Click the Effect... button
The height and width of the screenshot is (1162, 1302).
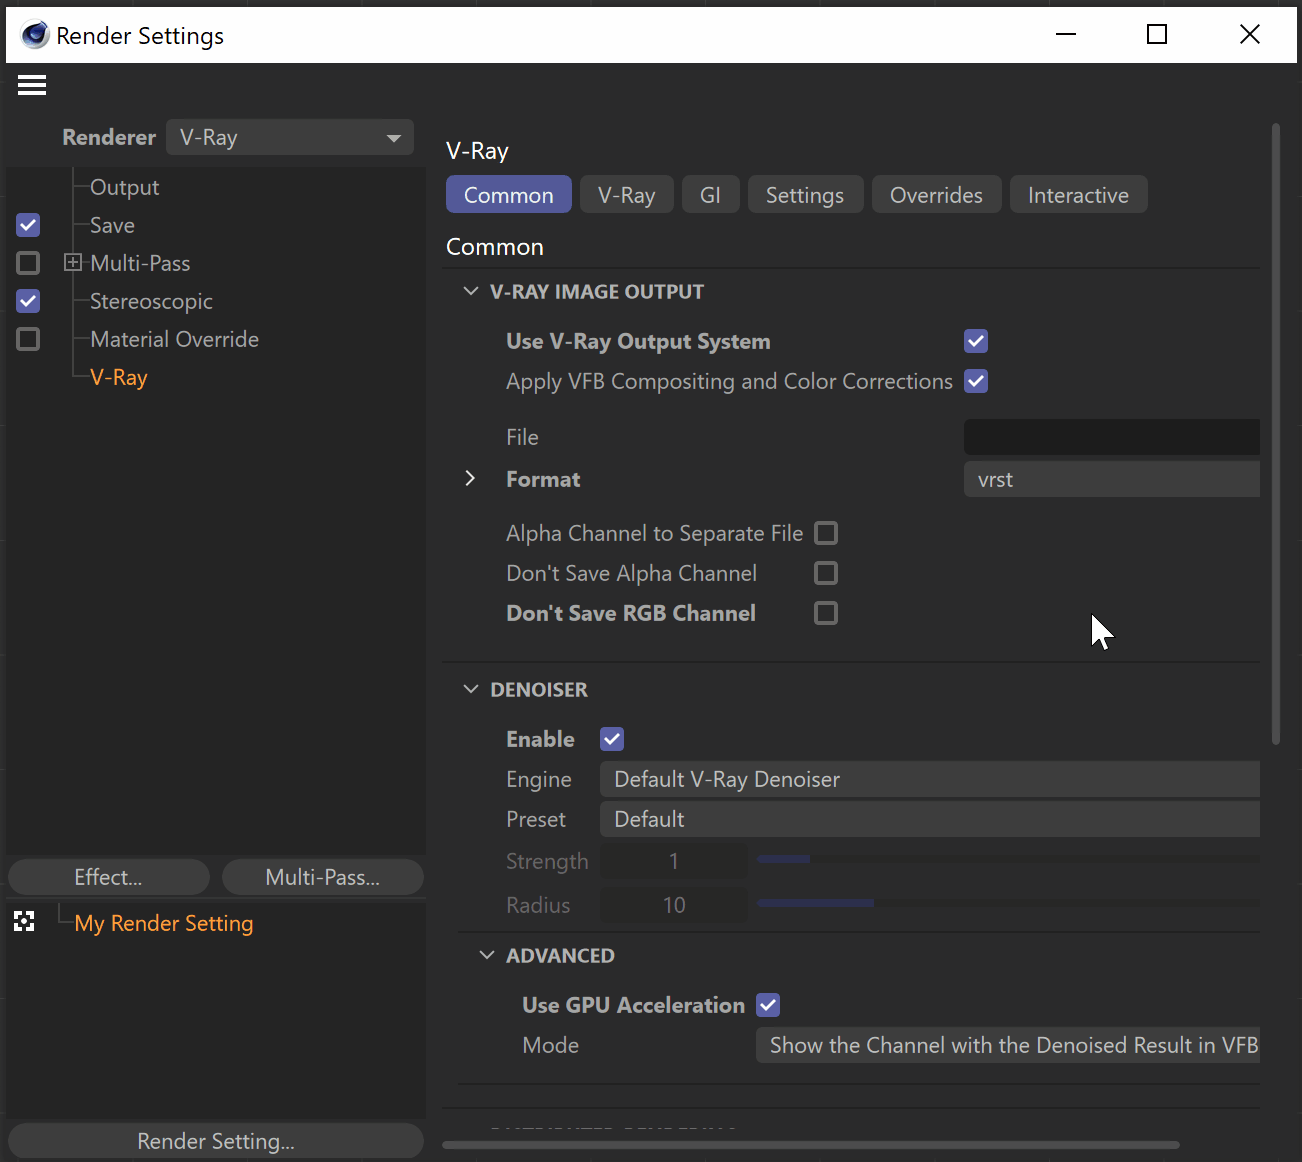[x=109, y=877]
